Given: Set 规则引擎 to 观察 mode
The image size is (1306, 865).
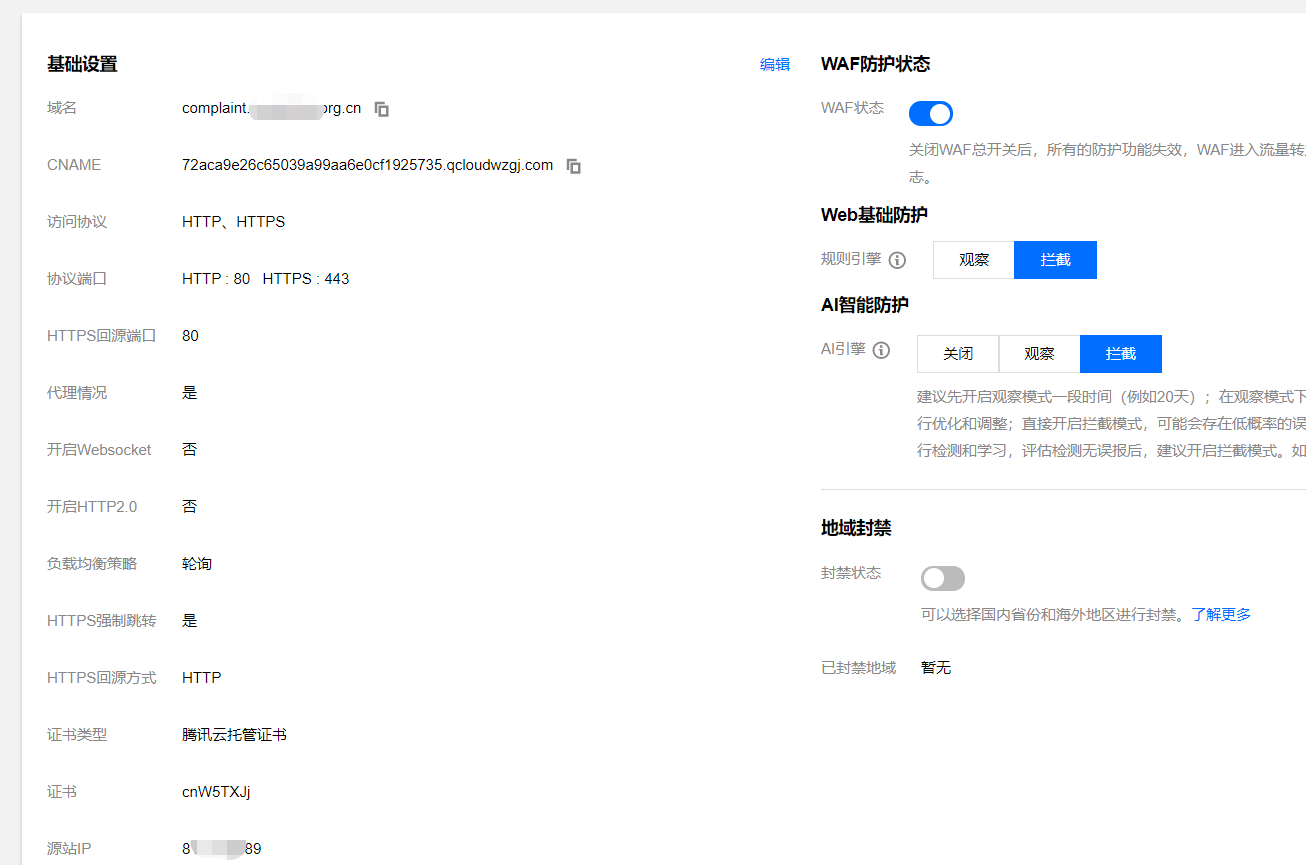Looking at the screenshot, I should coord(974,260).
